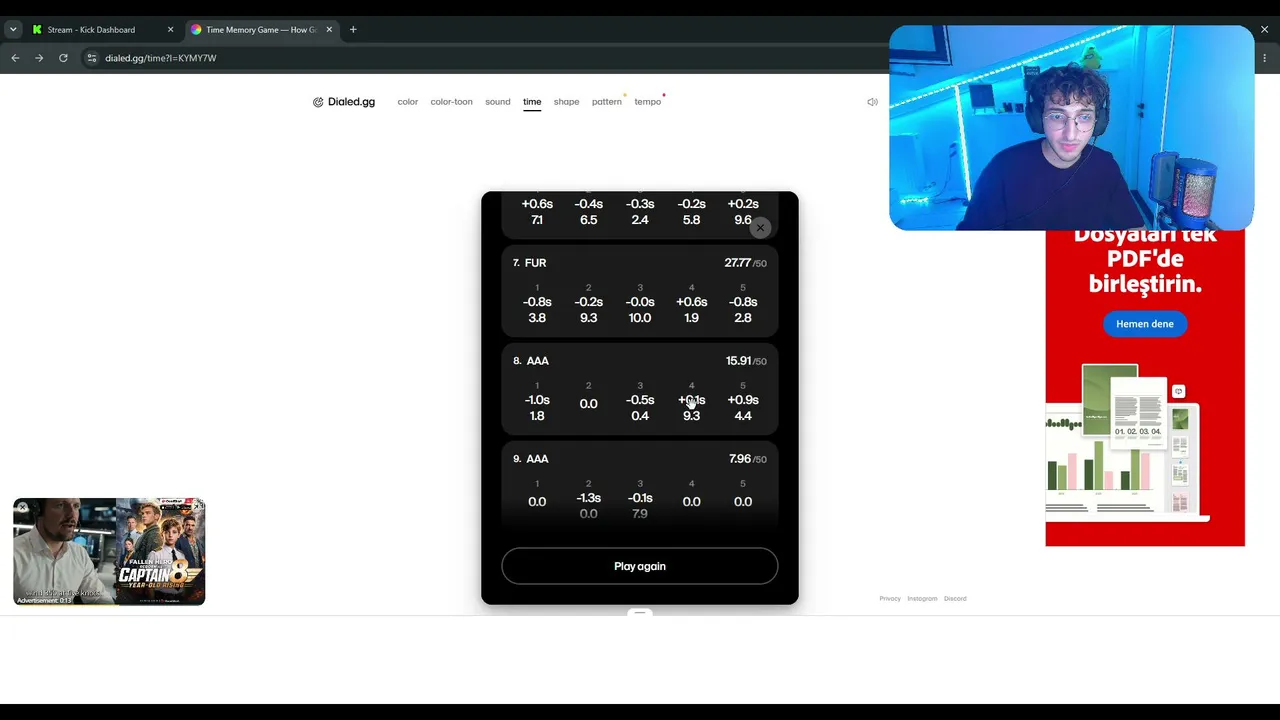Go to the shape game mode
1280x720 pixels.
(567, 102)
